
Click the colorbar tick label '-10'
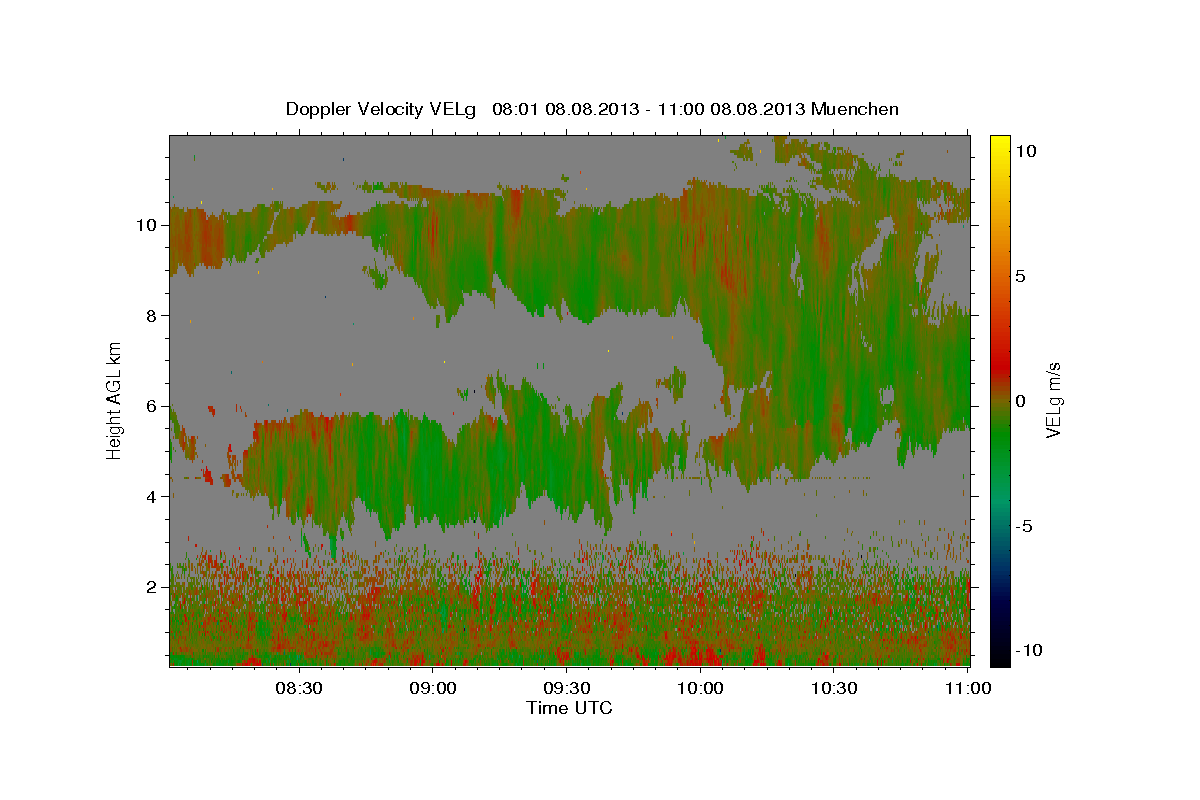pos(1028,650)
